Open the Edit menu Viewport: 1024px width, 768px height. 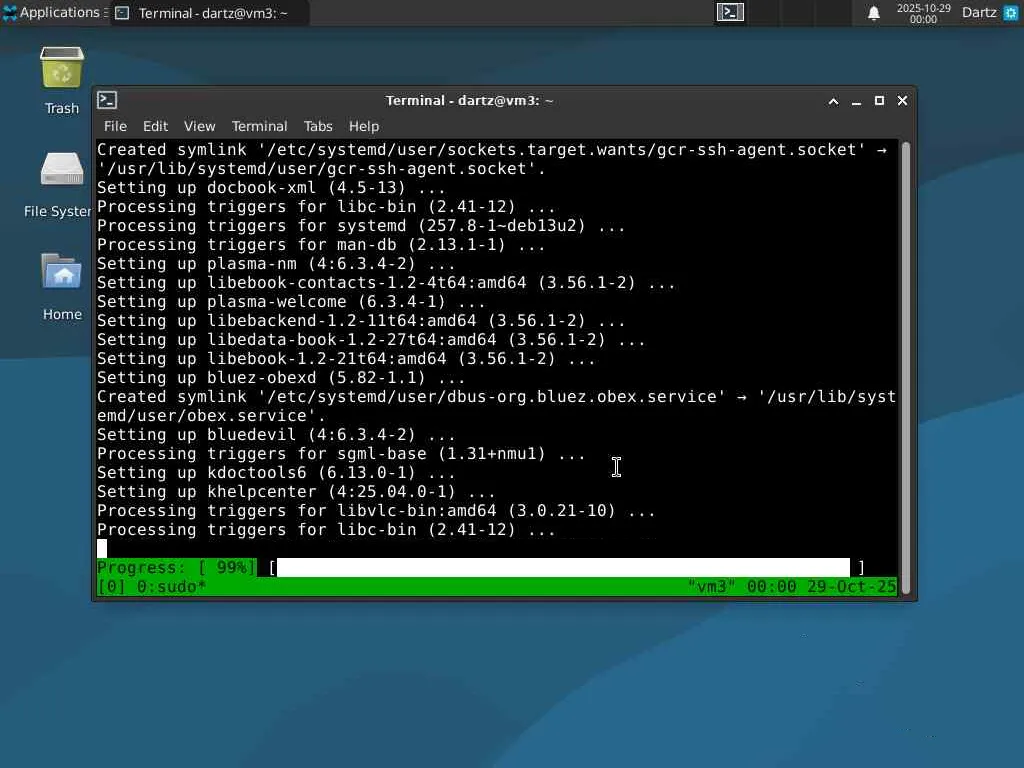tap(155, 126)
